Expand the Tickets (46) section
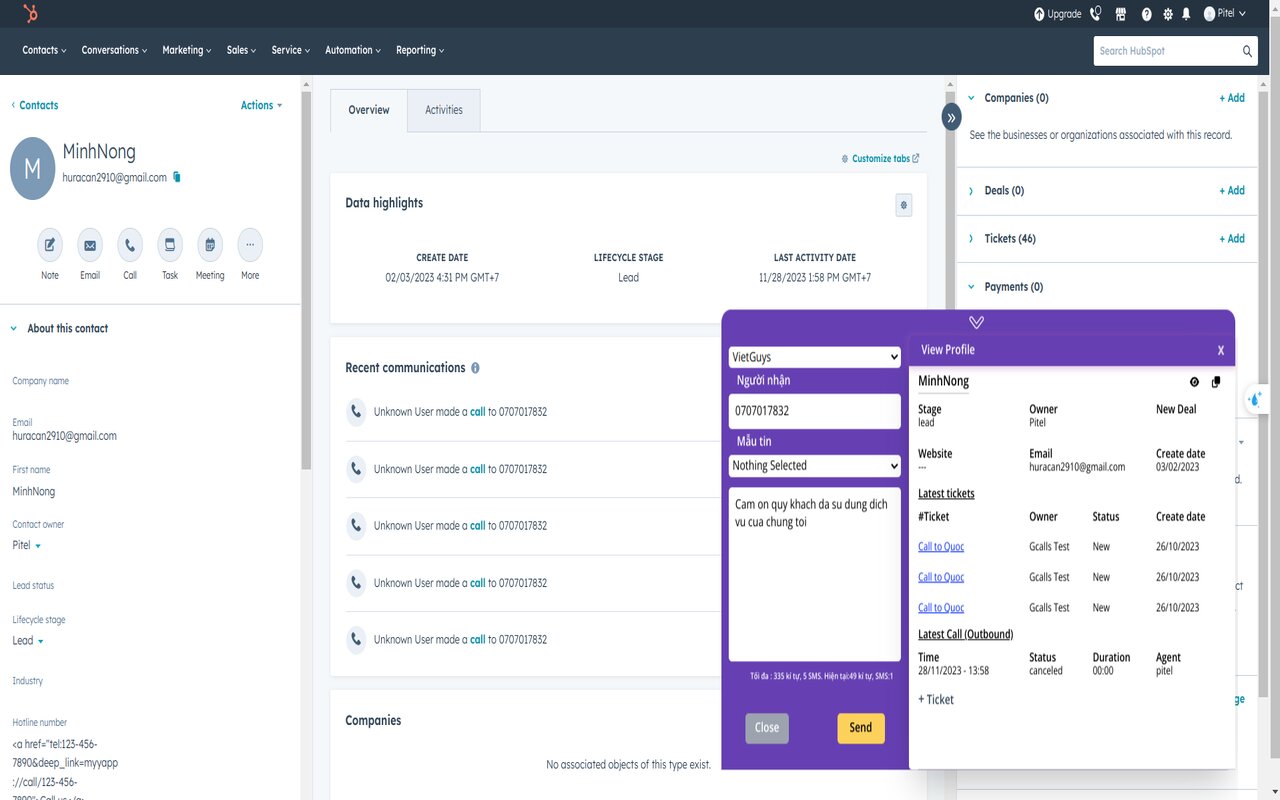The image size is (1280, 800). pyautogui.click(x=971, y=238)
